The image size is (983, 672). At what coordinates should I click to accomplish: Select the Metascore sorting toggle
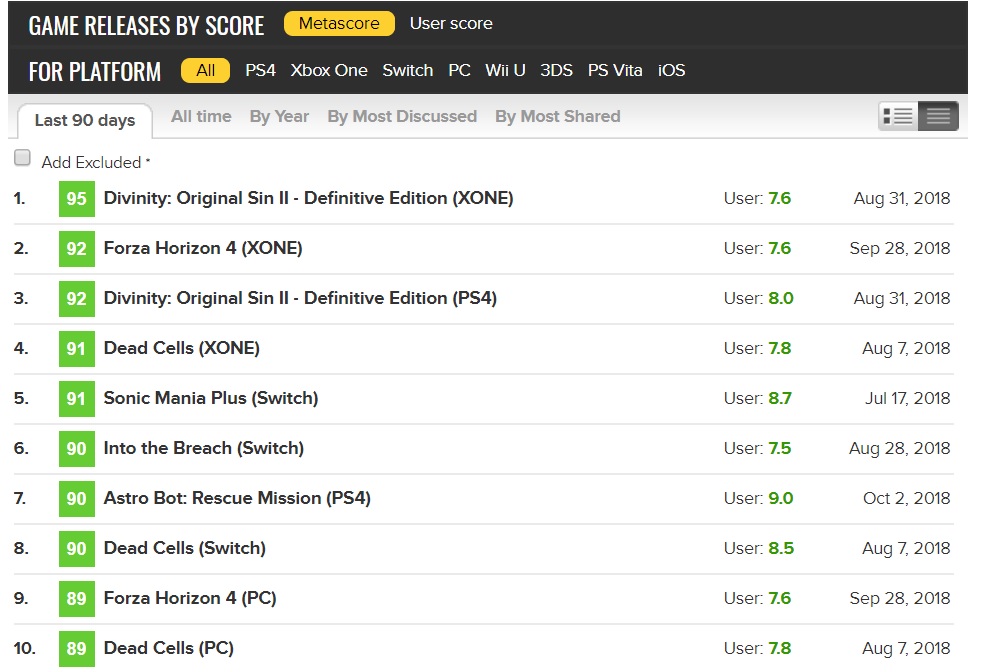pos(339,23)
